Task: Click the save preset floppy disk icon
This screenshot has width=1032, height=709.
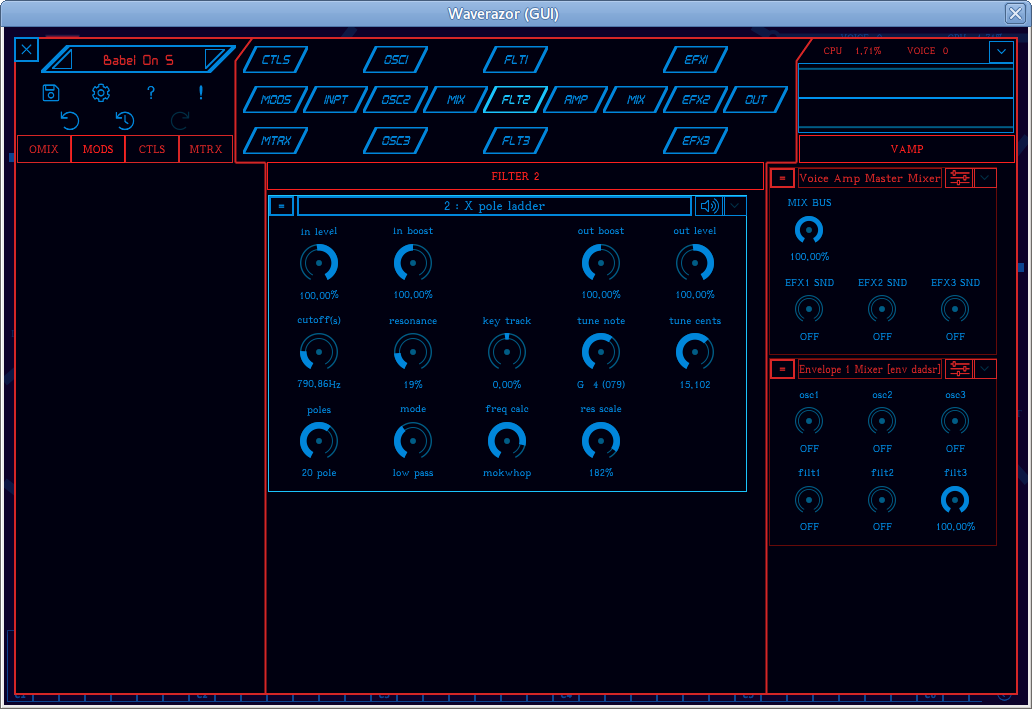Action: pyautogui.click(x=51, y=93)
